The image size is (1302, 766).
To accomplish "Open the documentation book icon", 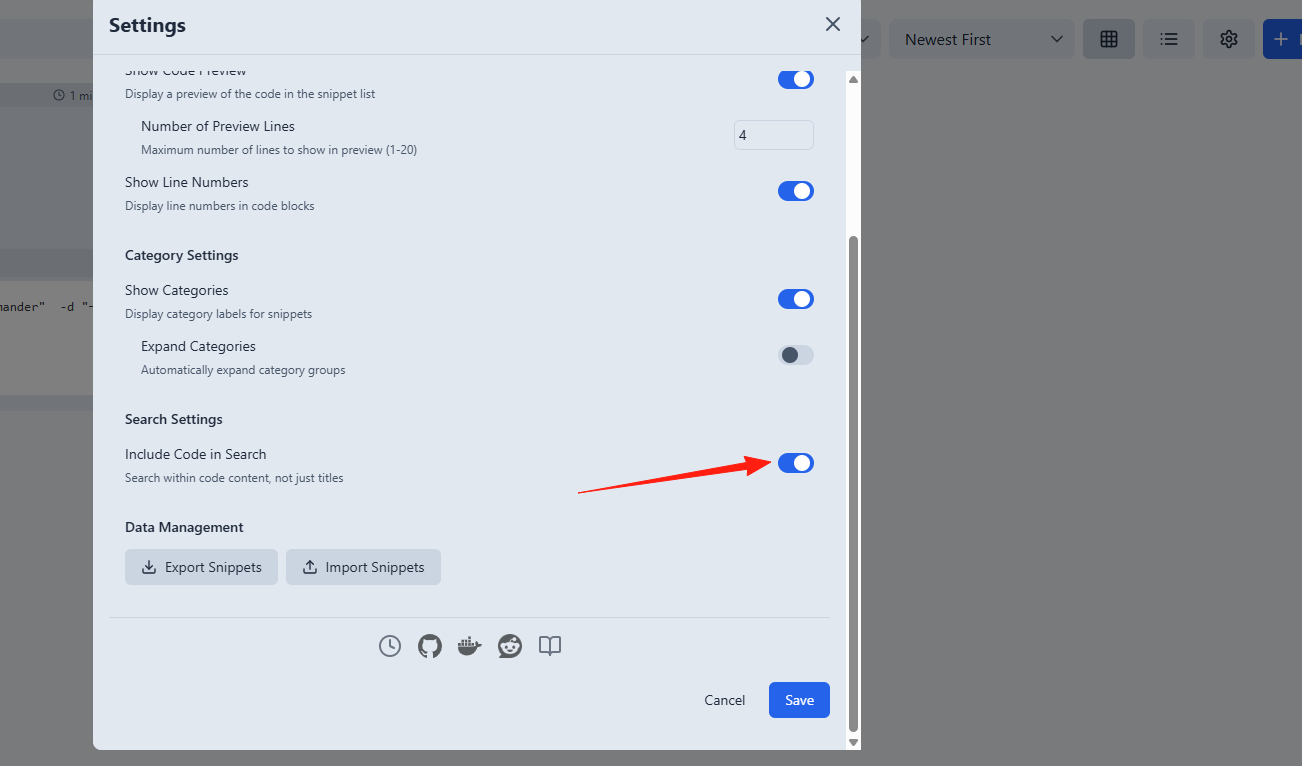I will click(x=550, y=646).
